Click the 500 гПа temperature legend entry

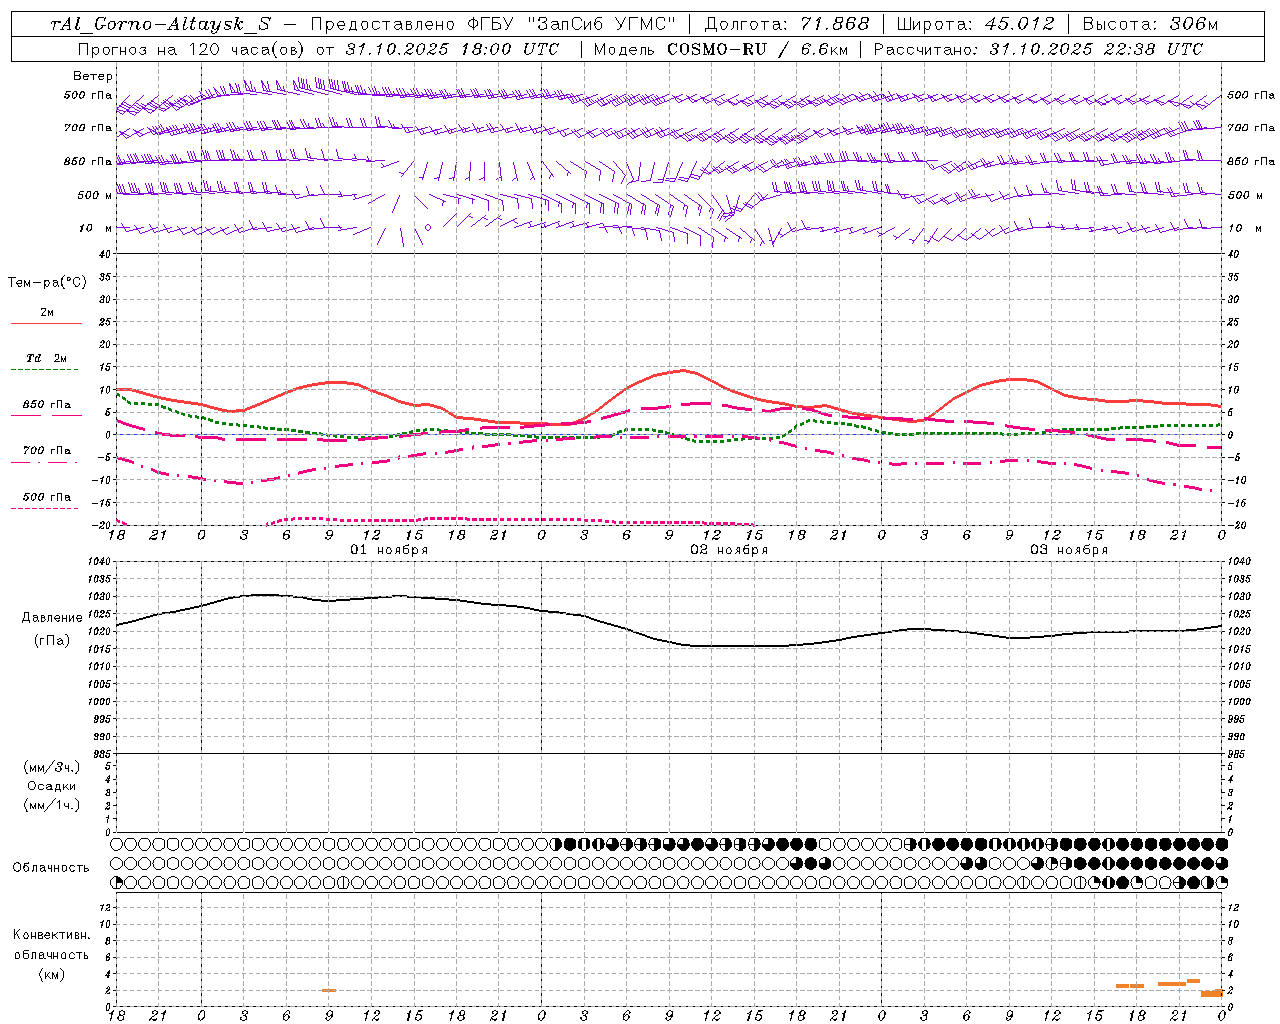[x=46, y=497]
